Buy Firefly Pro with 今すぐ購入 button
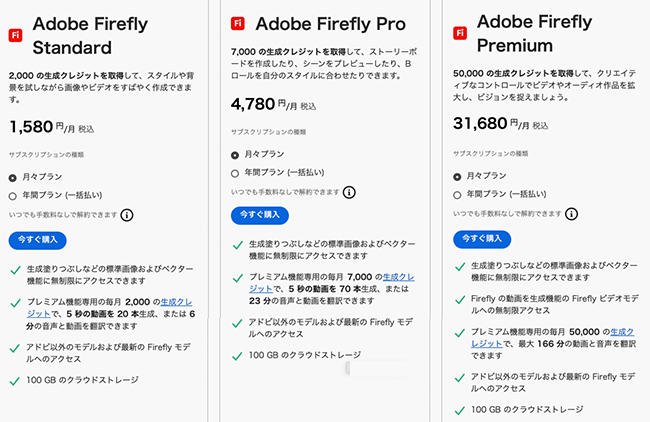 pyautogui.click(x=260, y=215)
